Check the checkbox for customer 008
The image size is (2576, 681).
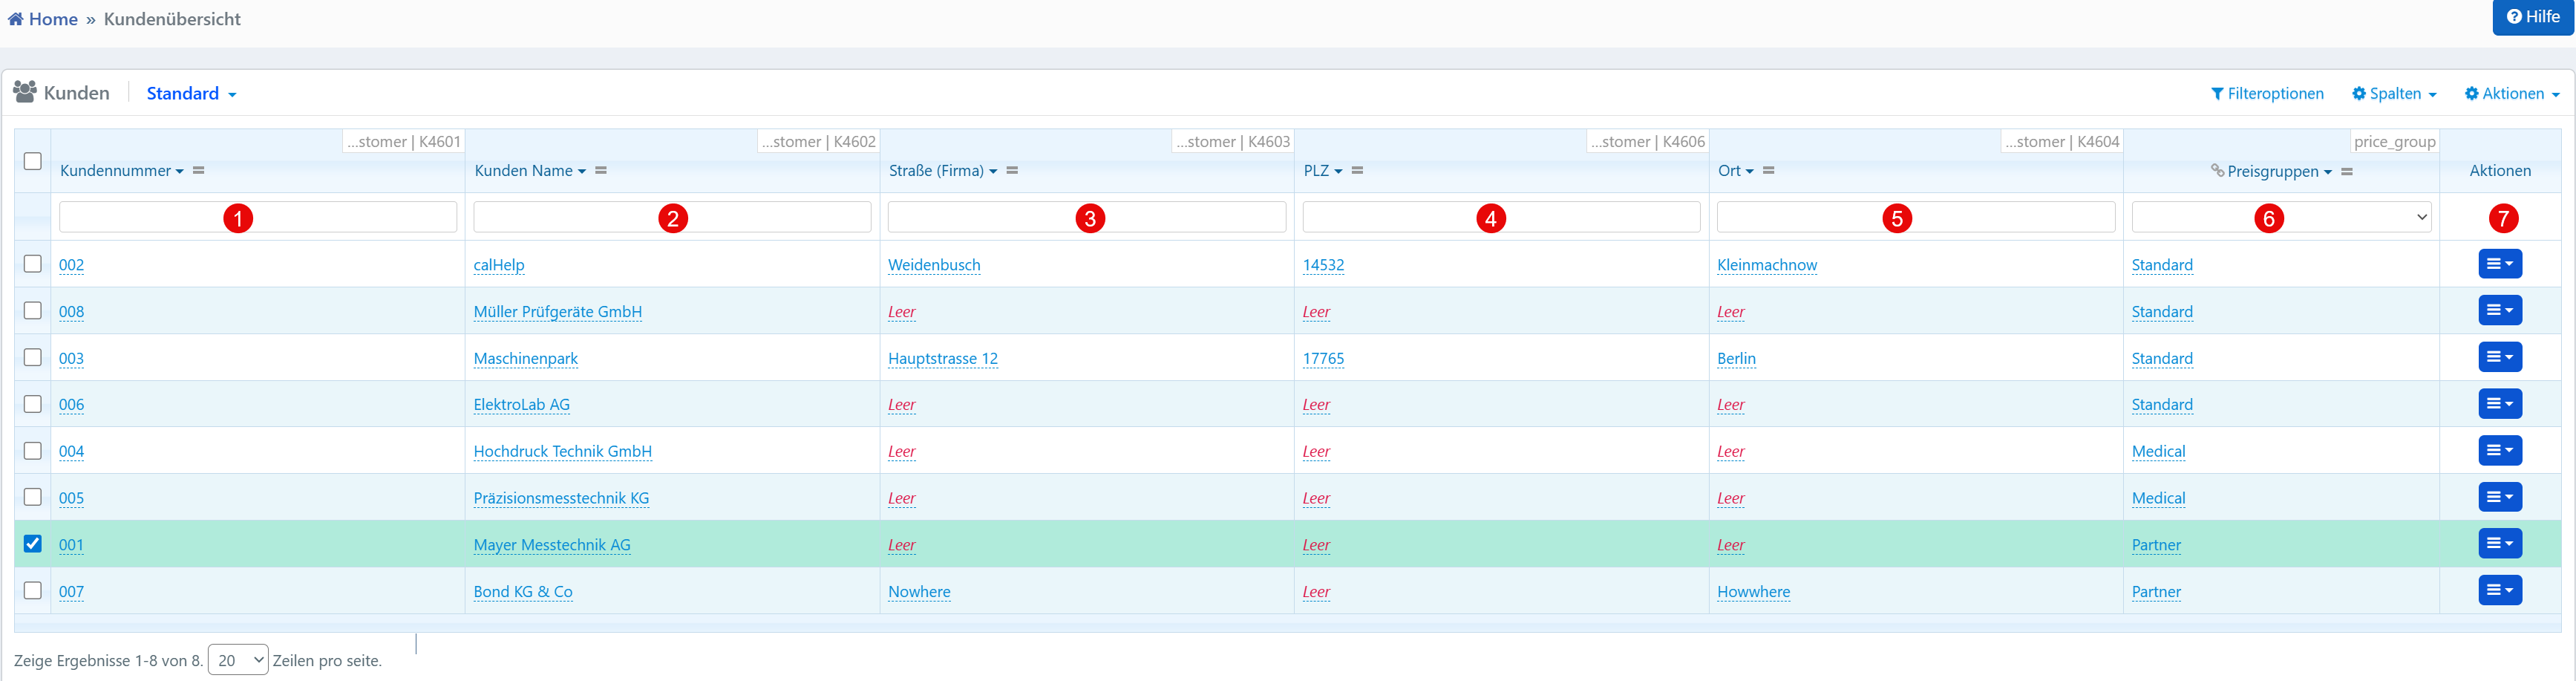tap(33, 311)
